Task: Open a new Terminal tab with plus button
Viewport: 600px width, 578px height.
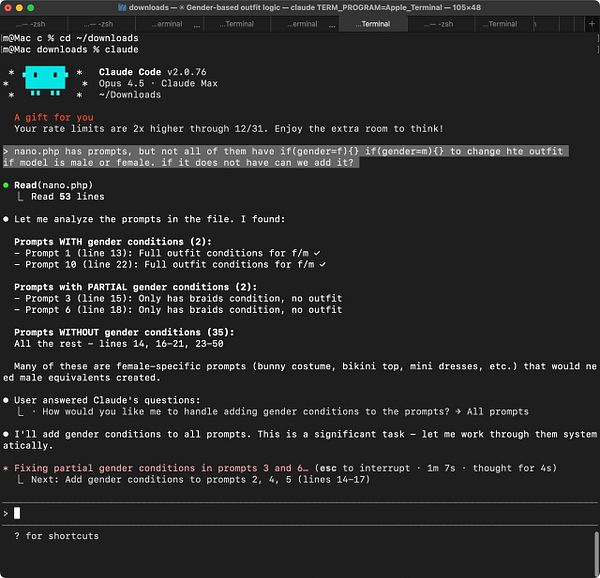Action: [x=591, y=24]
